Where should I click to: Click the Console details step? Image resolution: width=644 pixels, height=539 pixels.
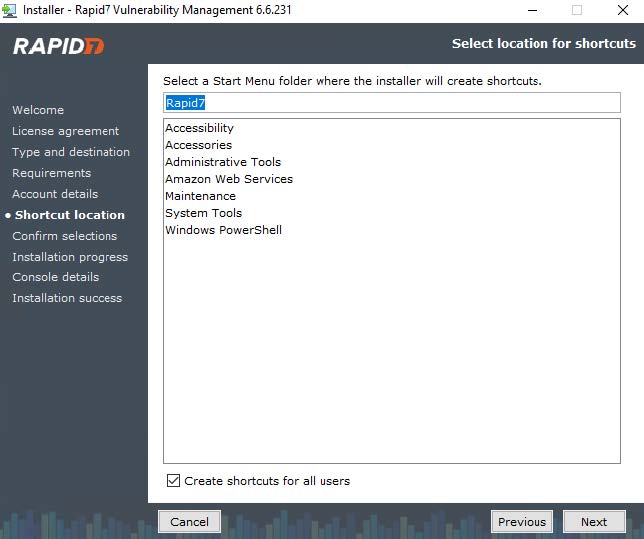(x=55, y=277)
